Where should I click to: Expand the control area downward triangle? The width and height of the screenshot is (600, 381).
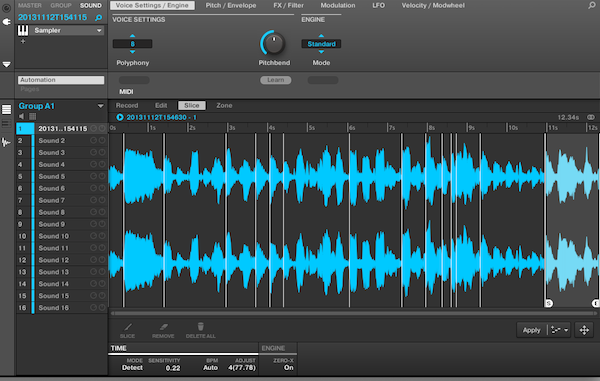pos(7,64)
